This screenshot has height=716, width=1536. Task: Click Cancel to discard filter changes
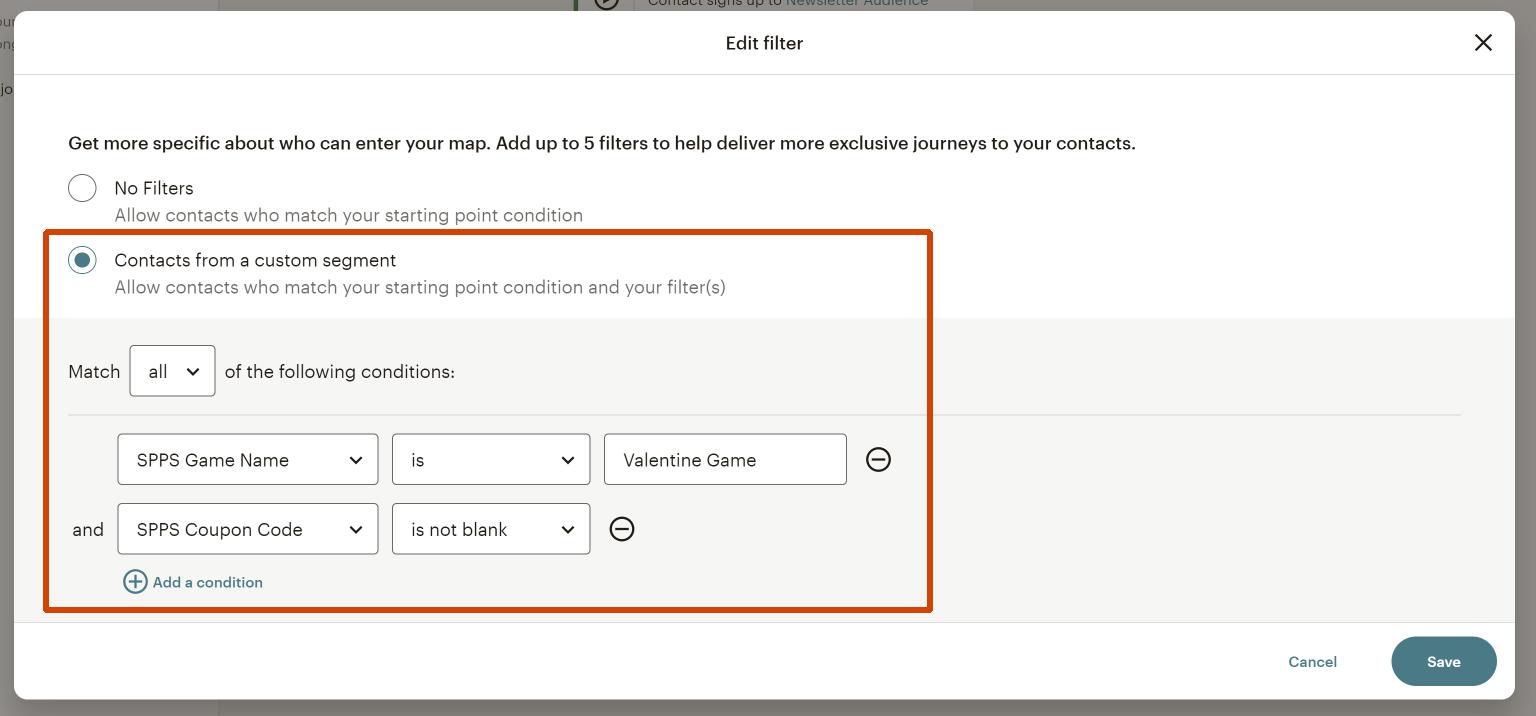1312,661
